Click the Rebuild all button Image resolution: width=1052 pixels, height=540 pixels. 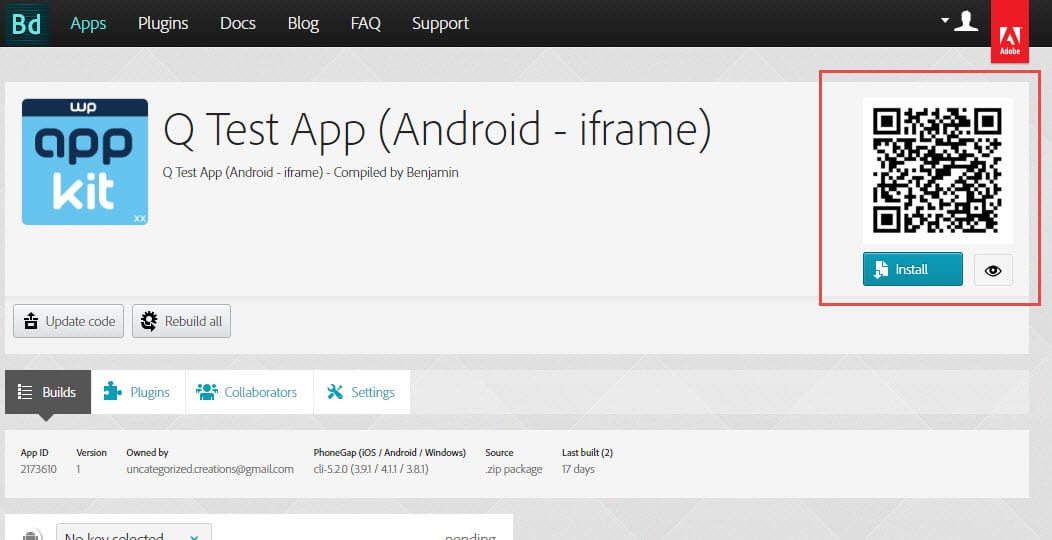pos(181,321)
